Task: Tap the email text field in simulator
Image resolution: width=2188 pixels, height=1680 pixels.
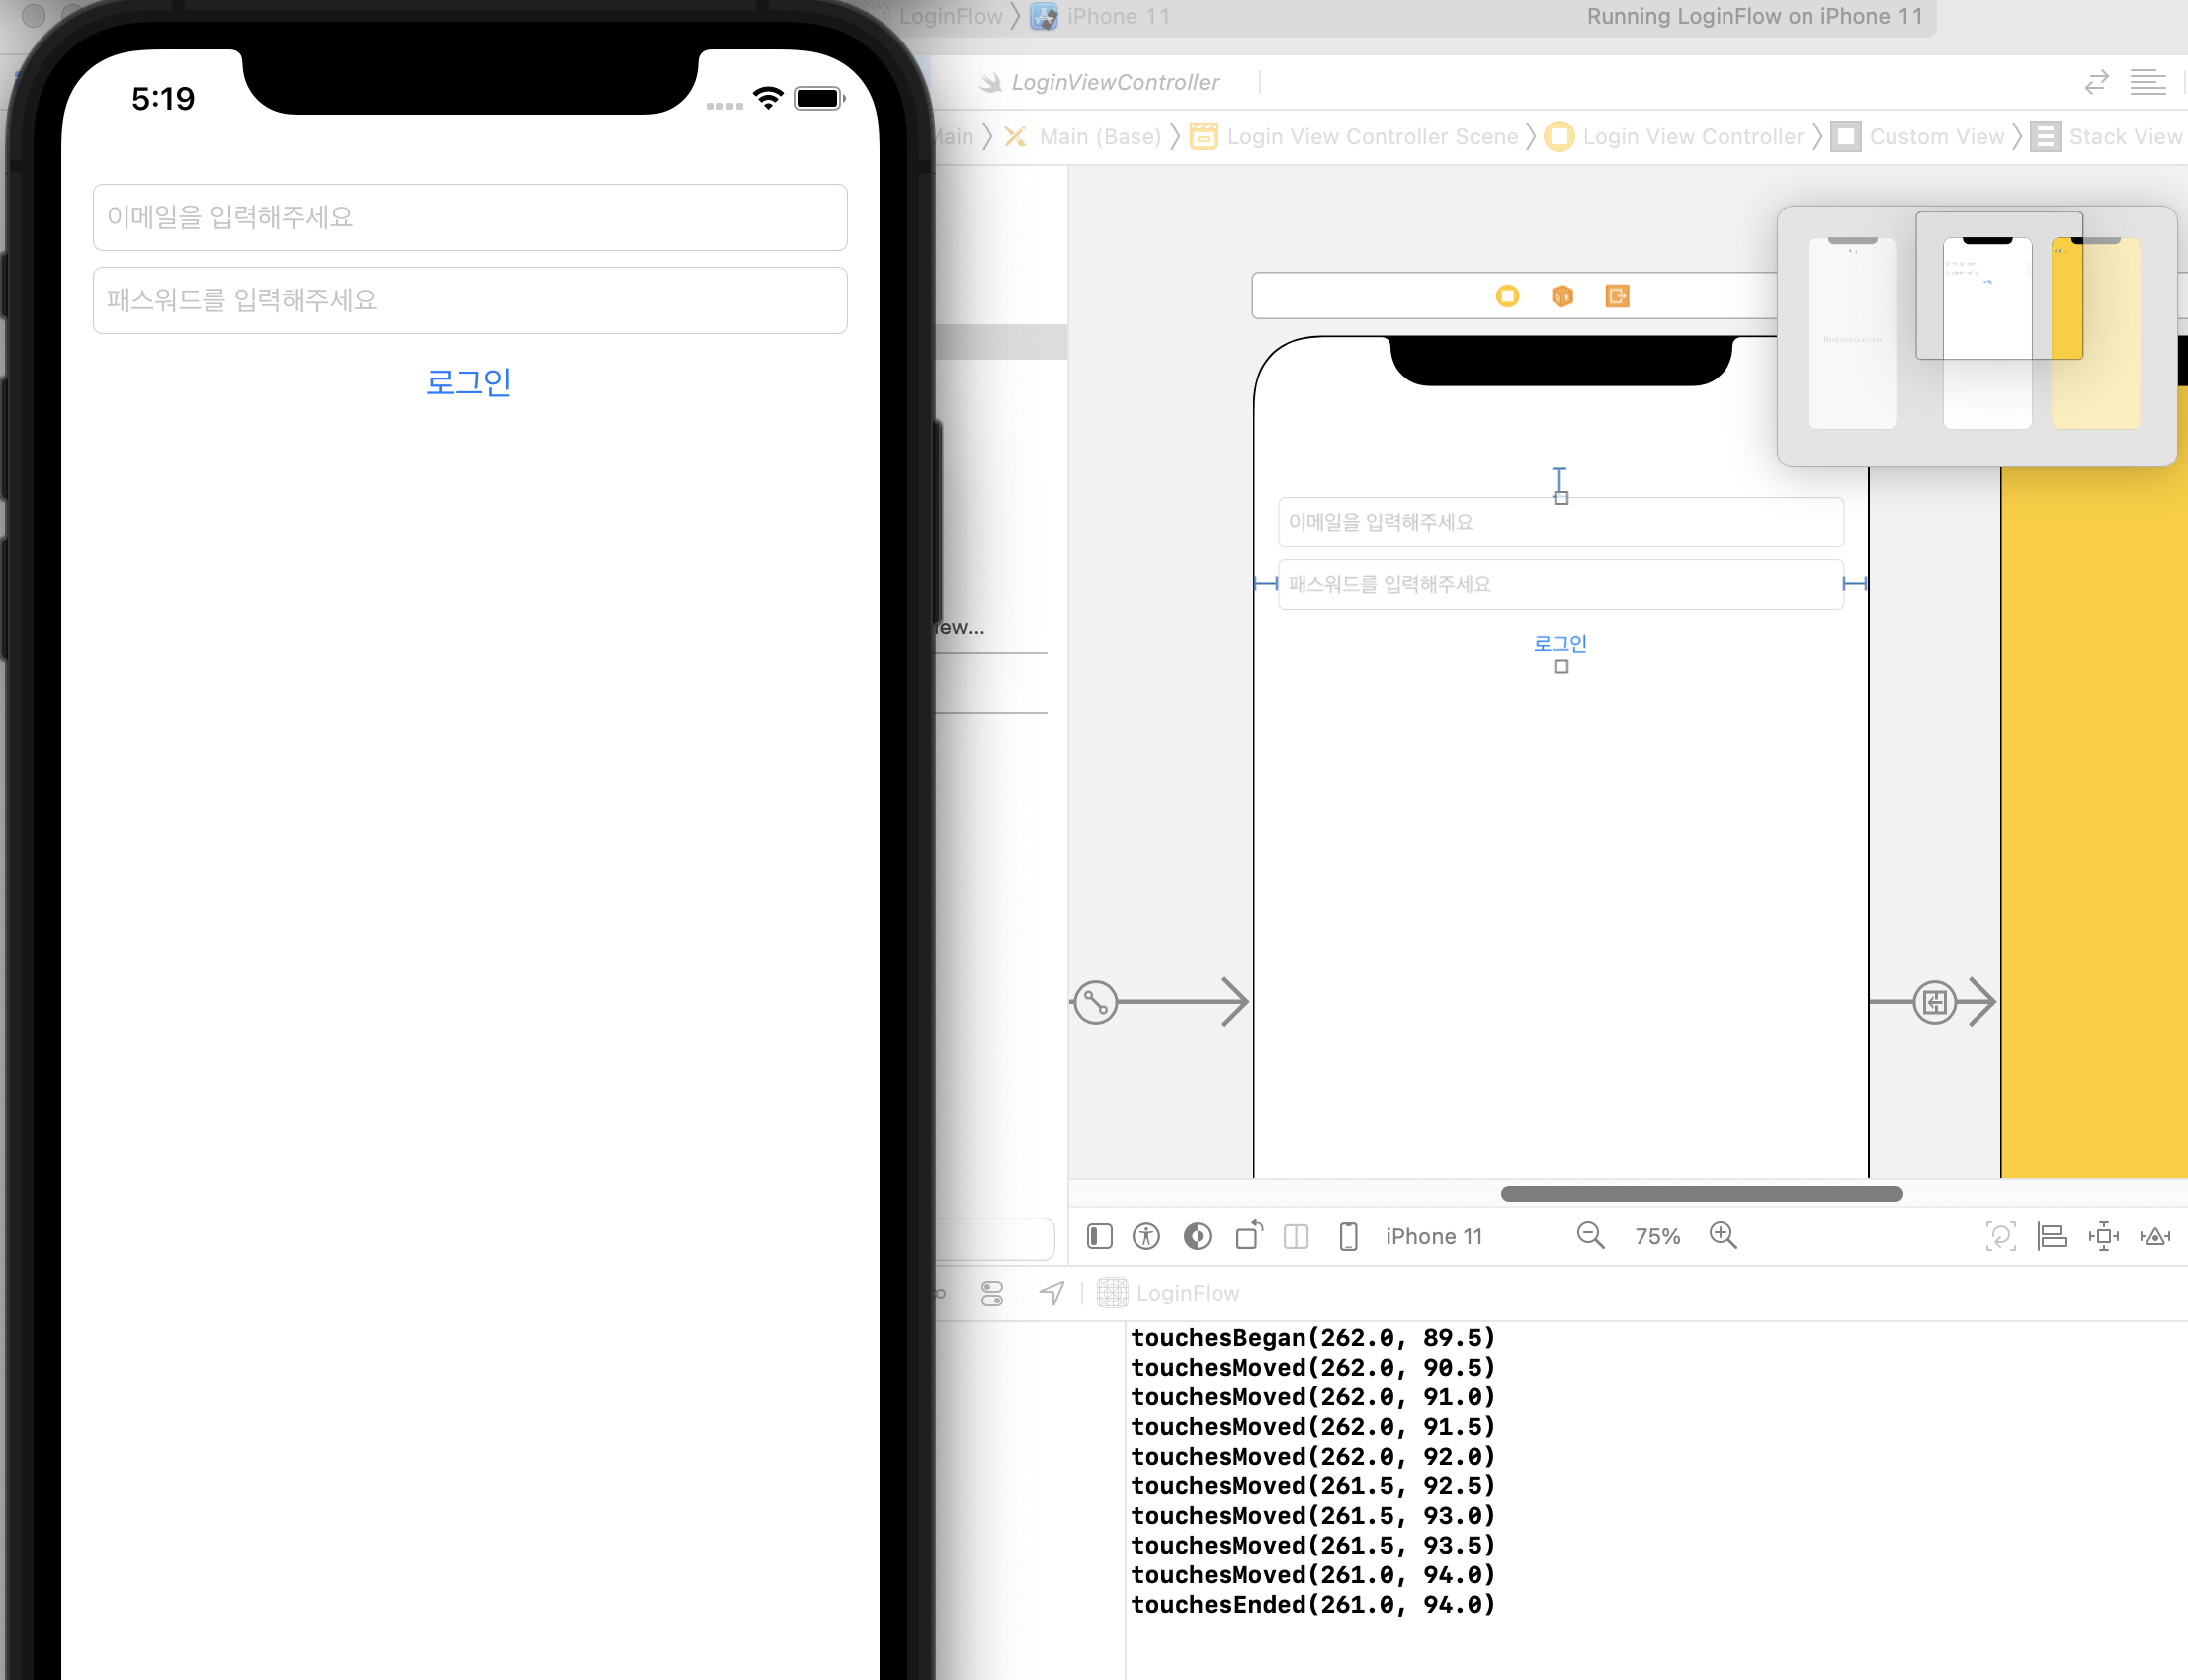Action: coord(470,217)
